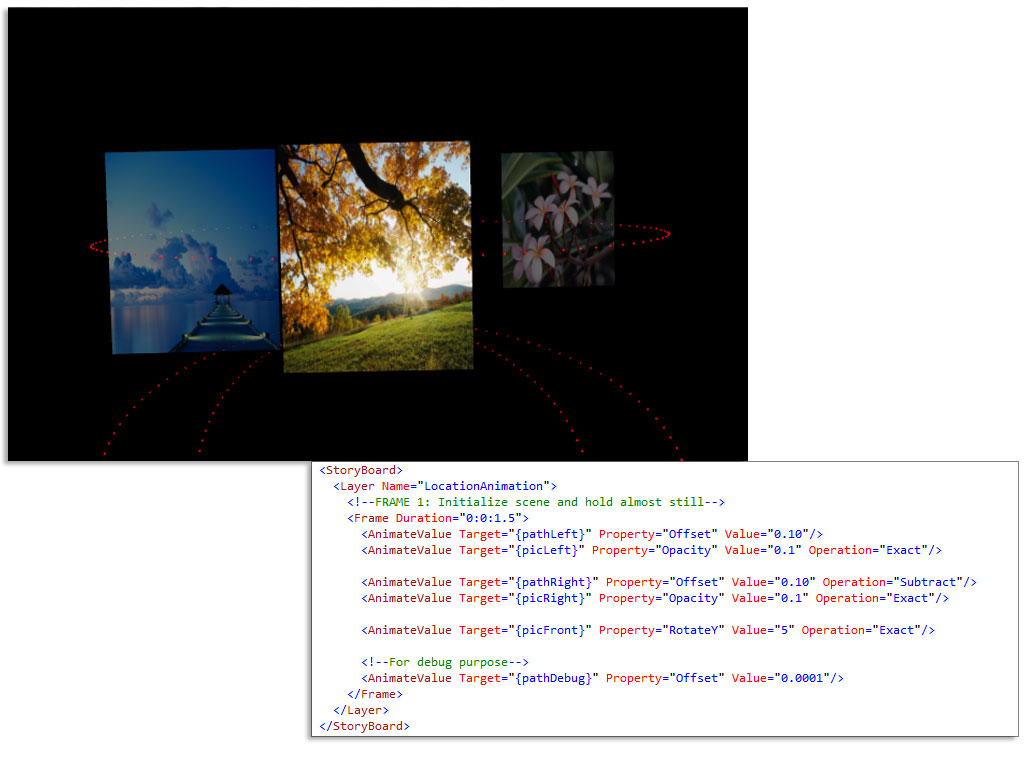Select the blue ocean pier picture
The height and width of the screenshot is (768, 1024).
(193, 251)
